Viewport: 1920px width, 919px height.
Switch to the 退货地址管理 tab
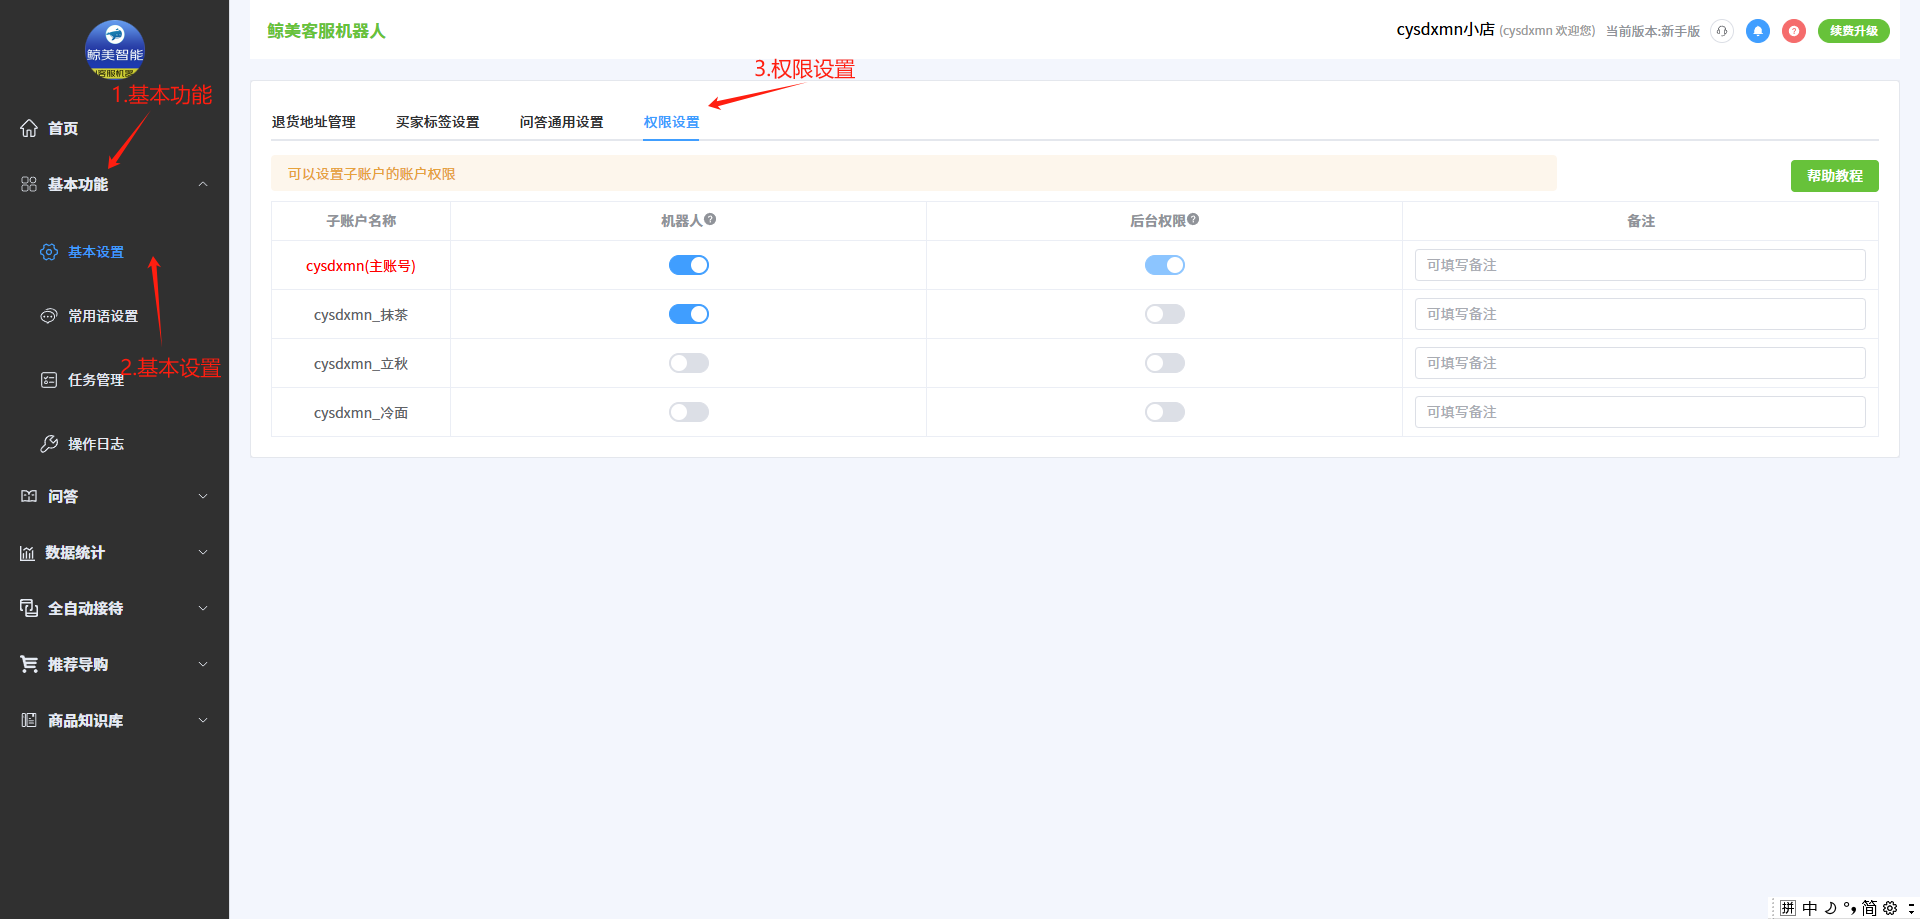coord(313,122)
